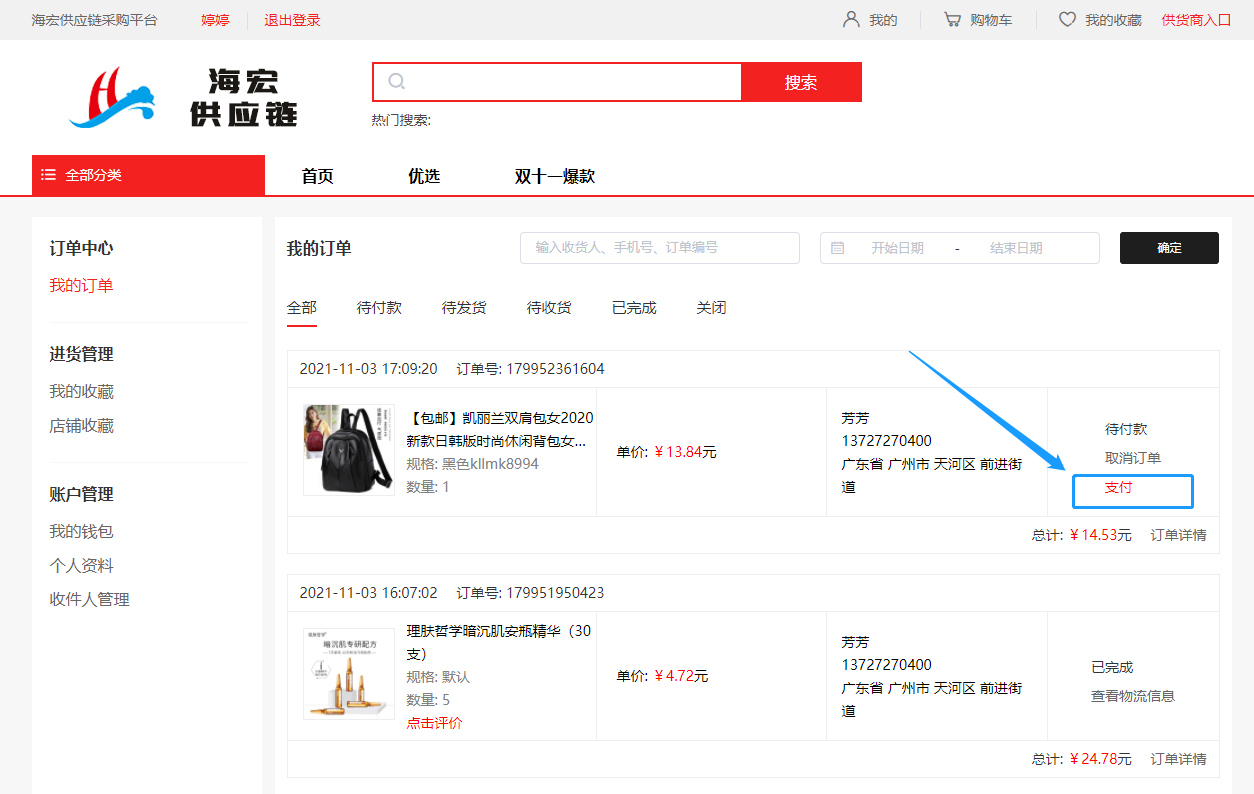Click 已完成 status in the second order
The image size is (1254, 794).
pos(1112,667)
